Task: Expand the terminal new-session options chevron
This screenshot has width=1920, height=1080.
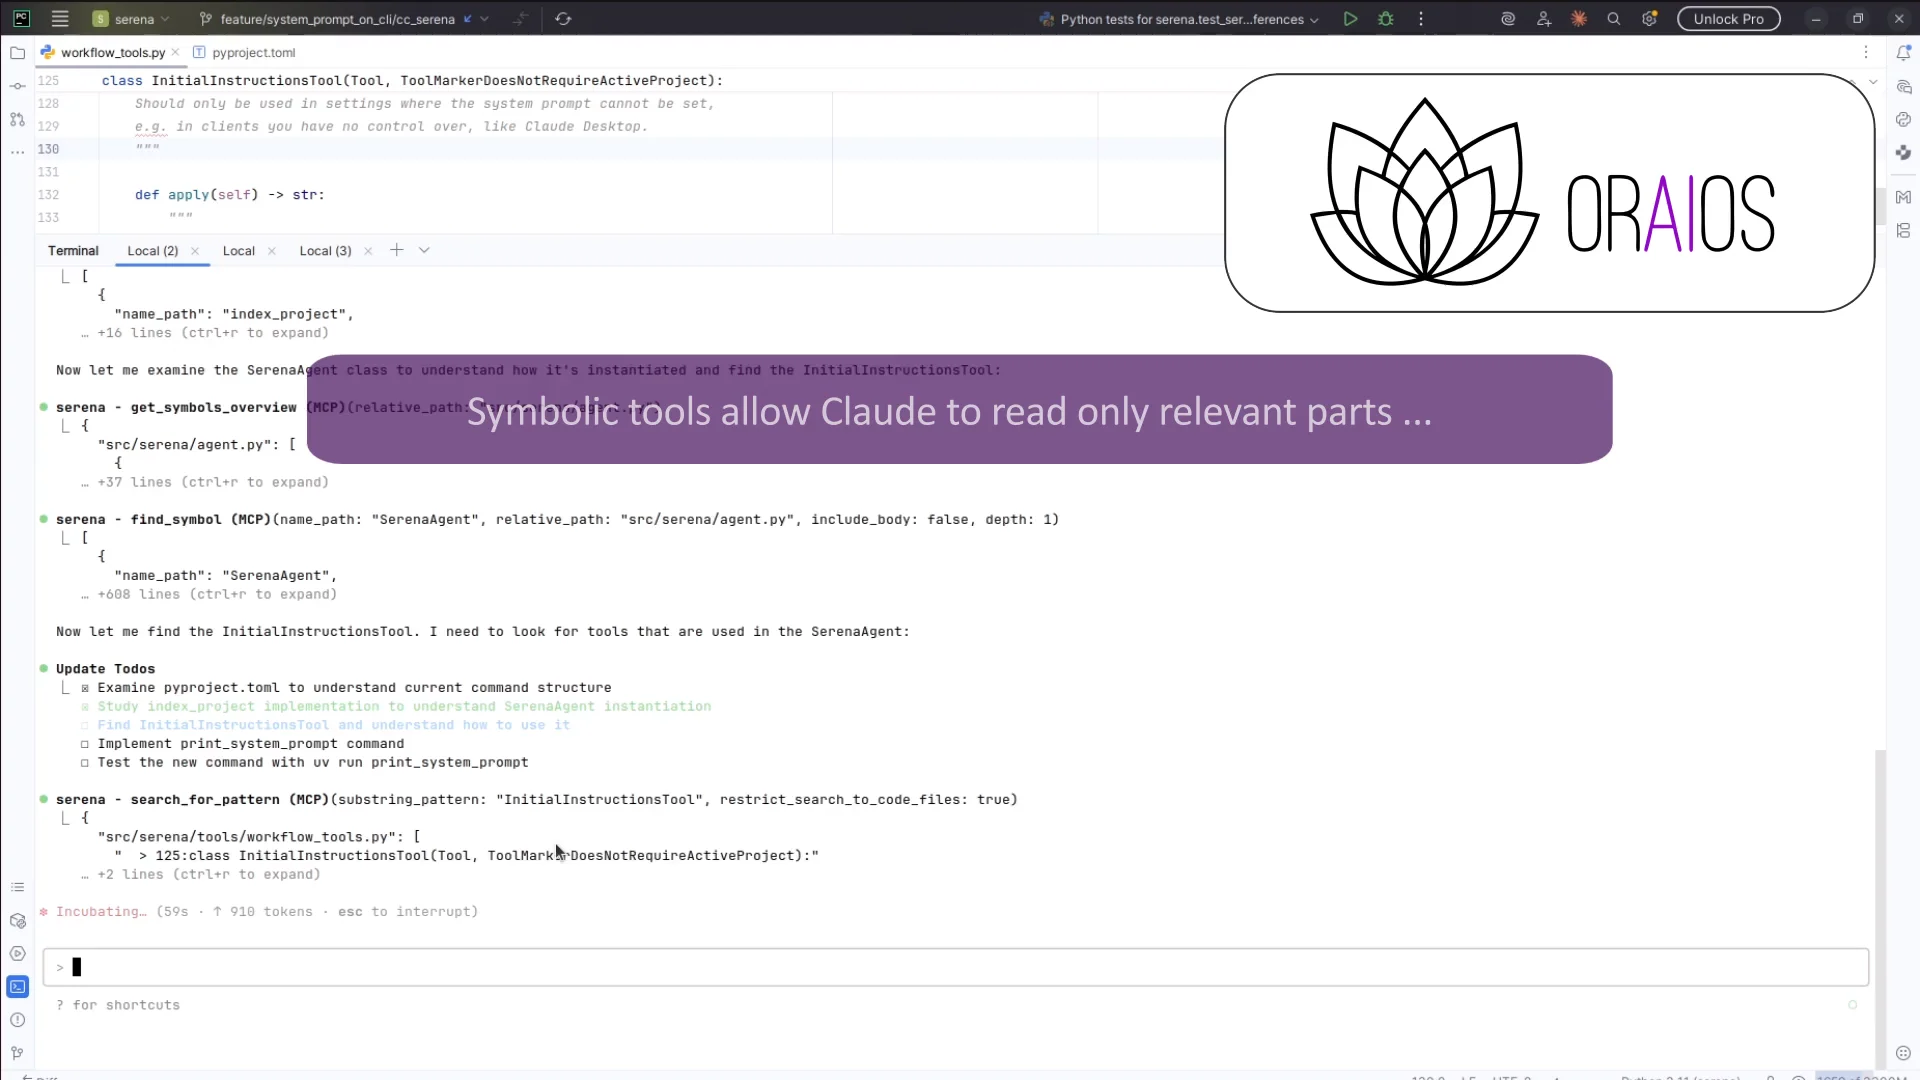Action: [424, 250]
